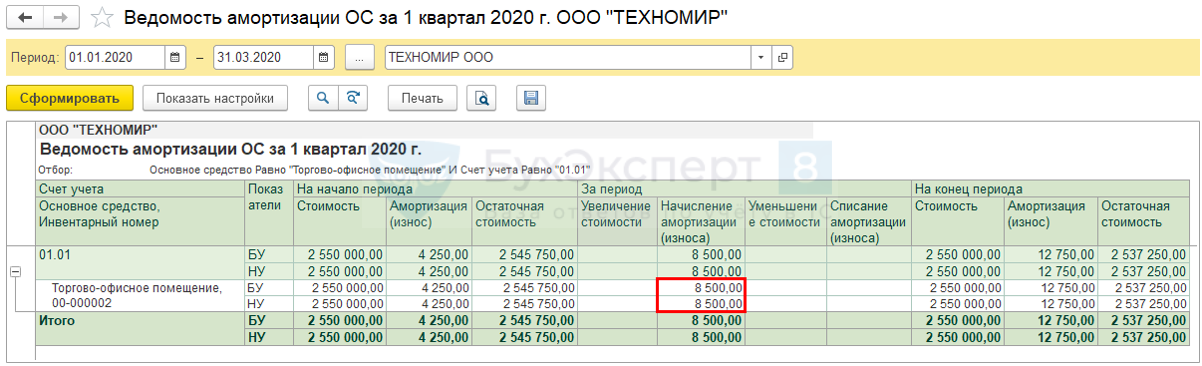Click the Списание амортизации (износа) header
This screenshot has width=1202, height=366.
pos(869,222)
